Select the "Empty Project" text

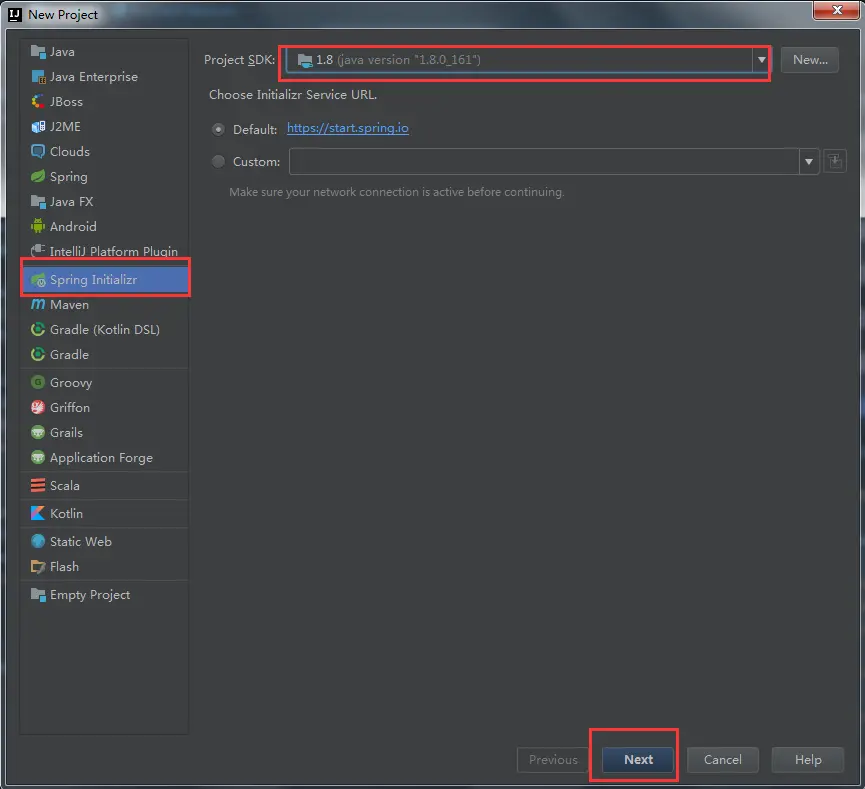tap(90, 595)
